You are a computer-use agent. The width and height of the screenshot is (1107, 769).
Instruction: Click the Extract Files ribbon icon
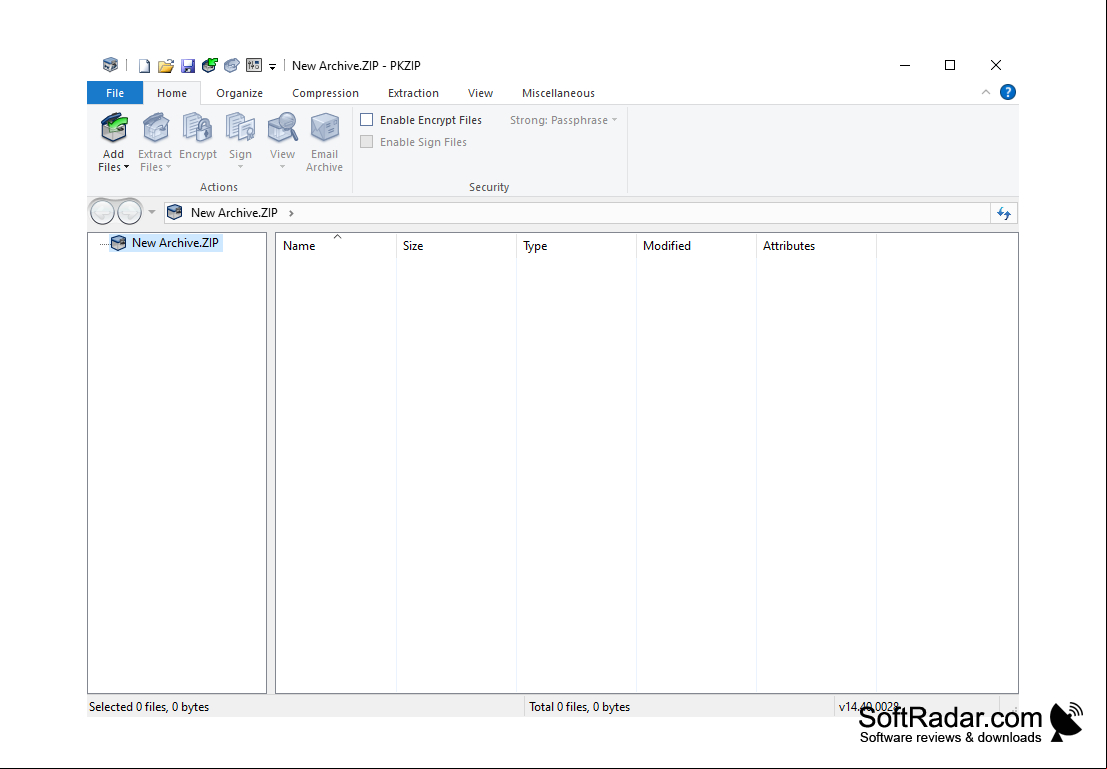(x=155, y=128)
